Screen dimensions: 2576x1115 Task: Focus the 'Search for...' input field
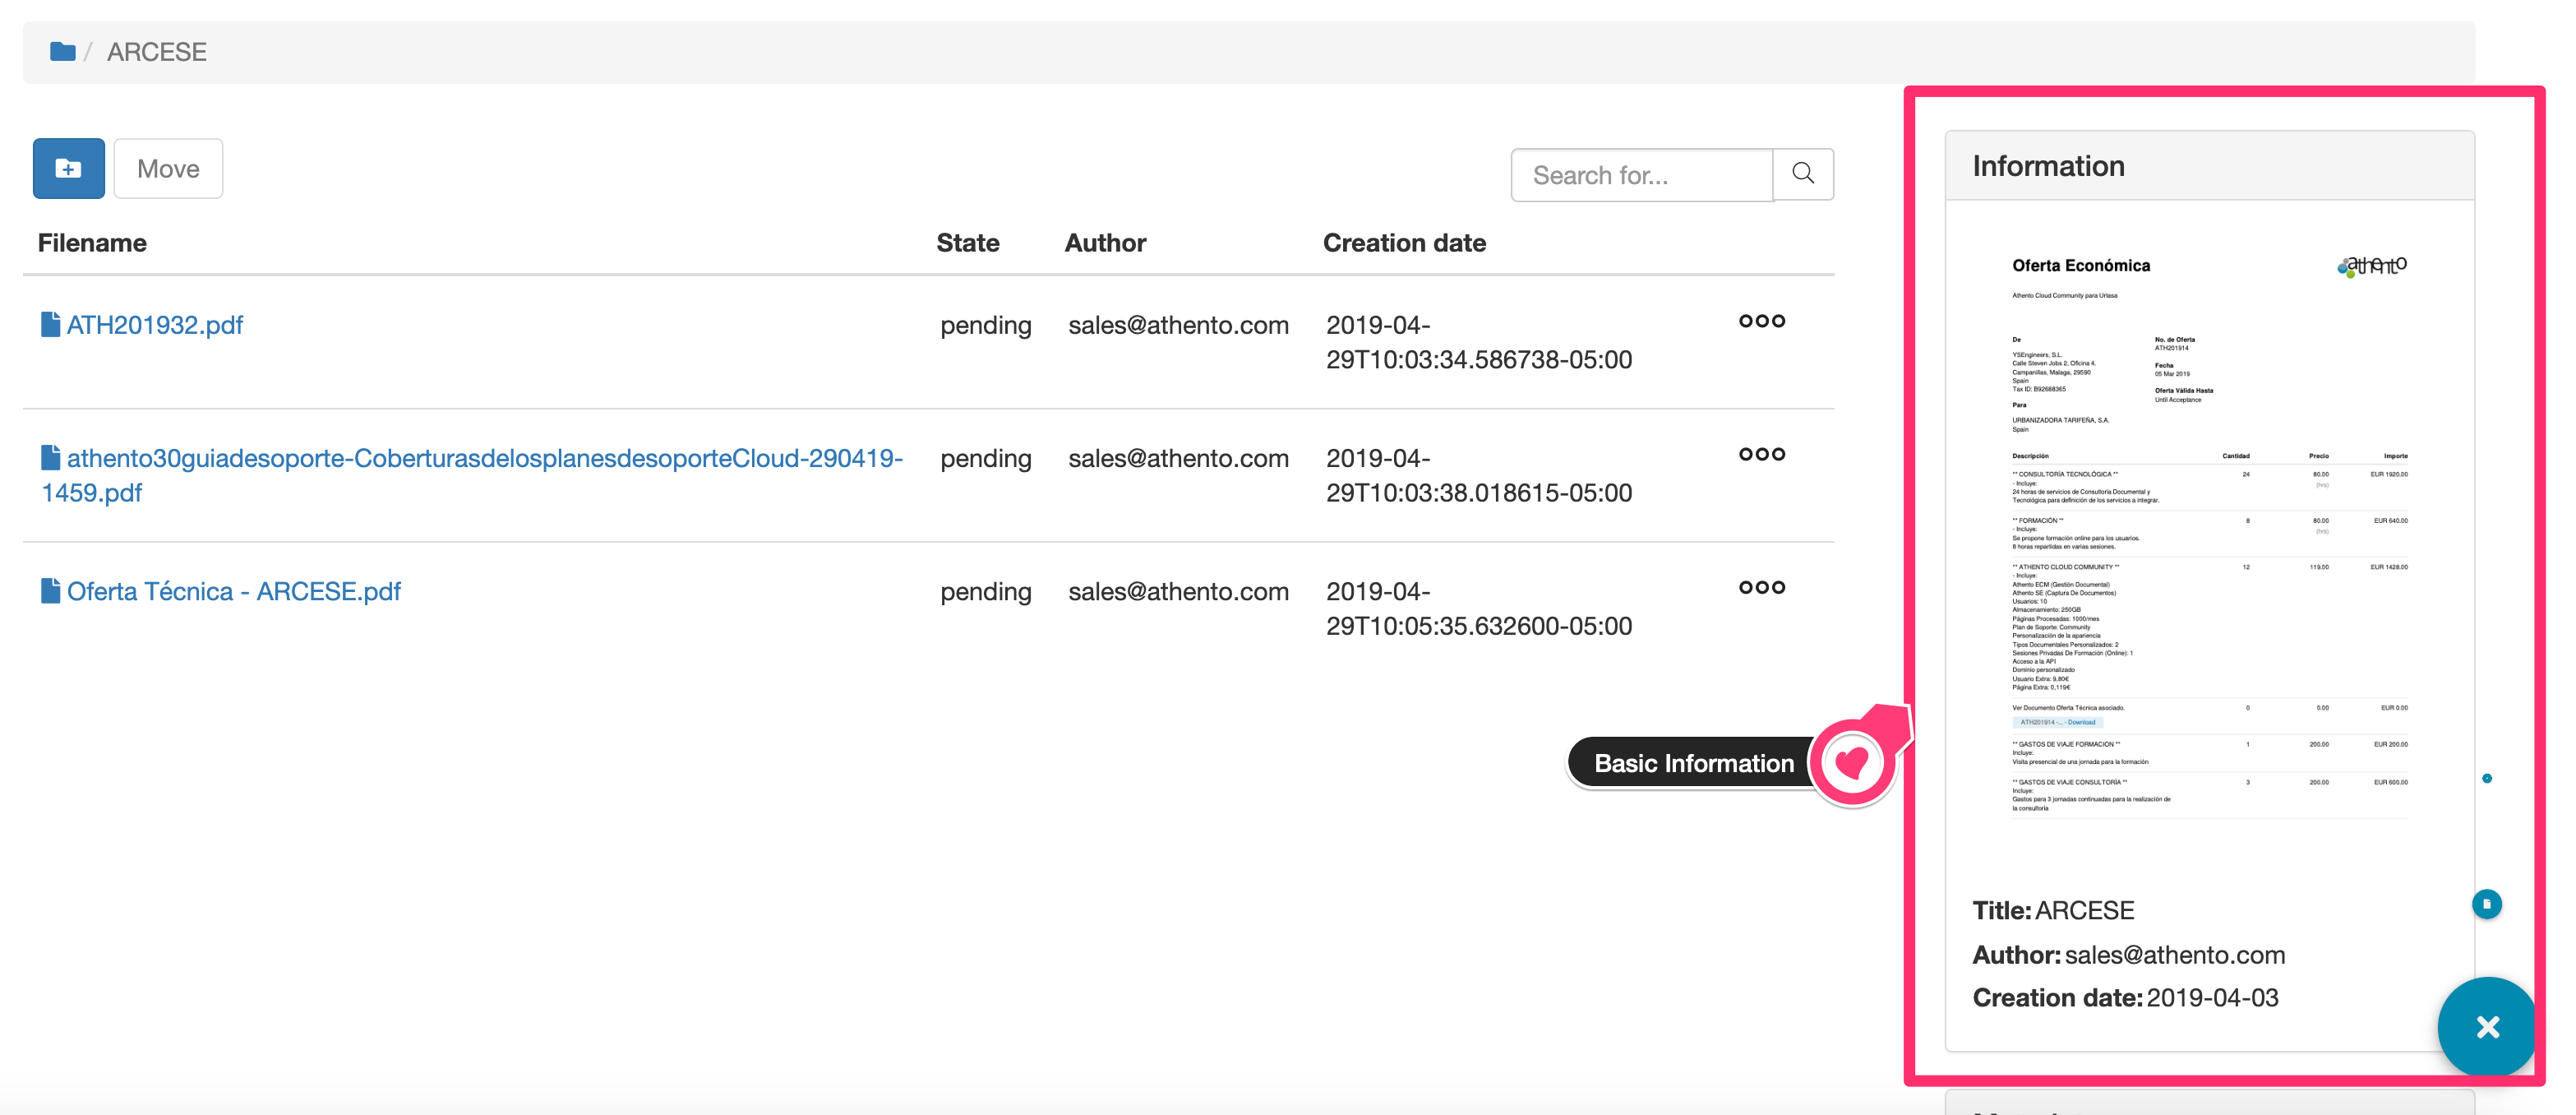pyautogui.click(x=1641, y=175)
